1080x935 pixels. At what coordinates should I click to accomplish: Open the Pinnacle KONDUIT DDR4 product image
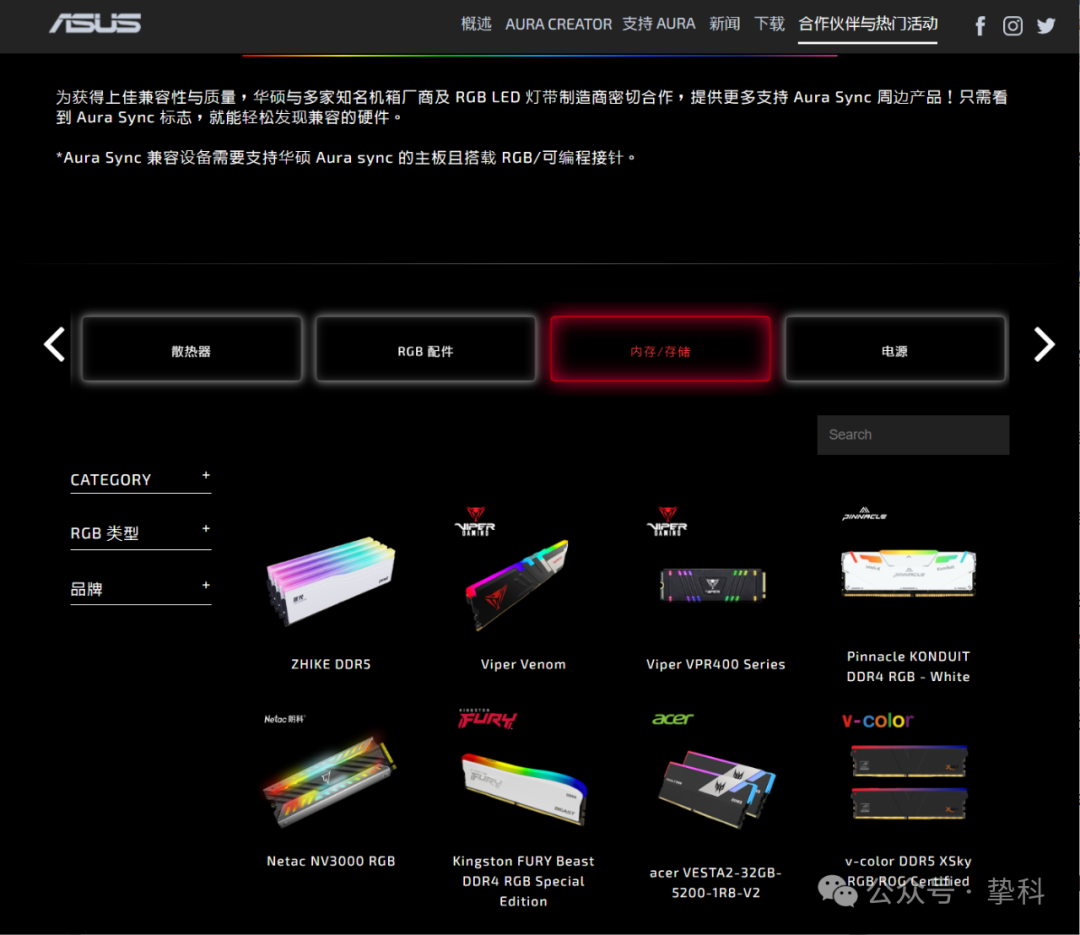click(x=908, y=573)
